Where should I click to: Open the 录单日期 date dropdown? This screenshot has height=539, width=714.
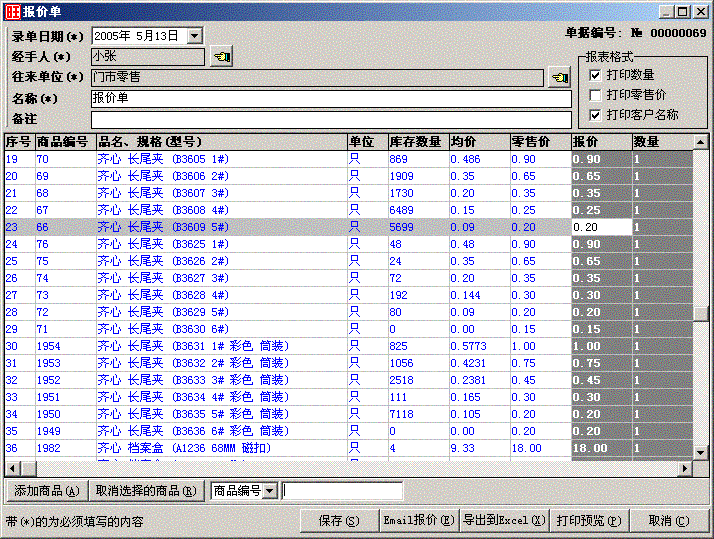[194, 36]
